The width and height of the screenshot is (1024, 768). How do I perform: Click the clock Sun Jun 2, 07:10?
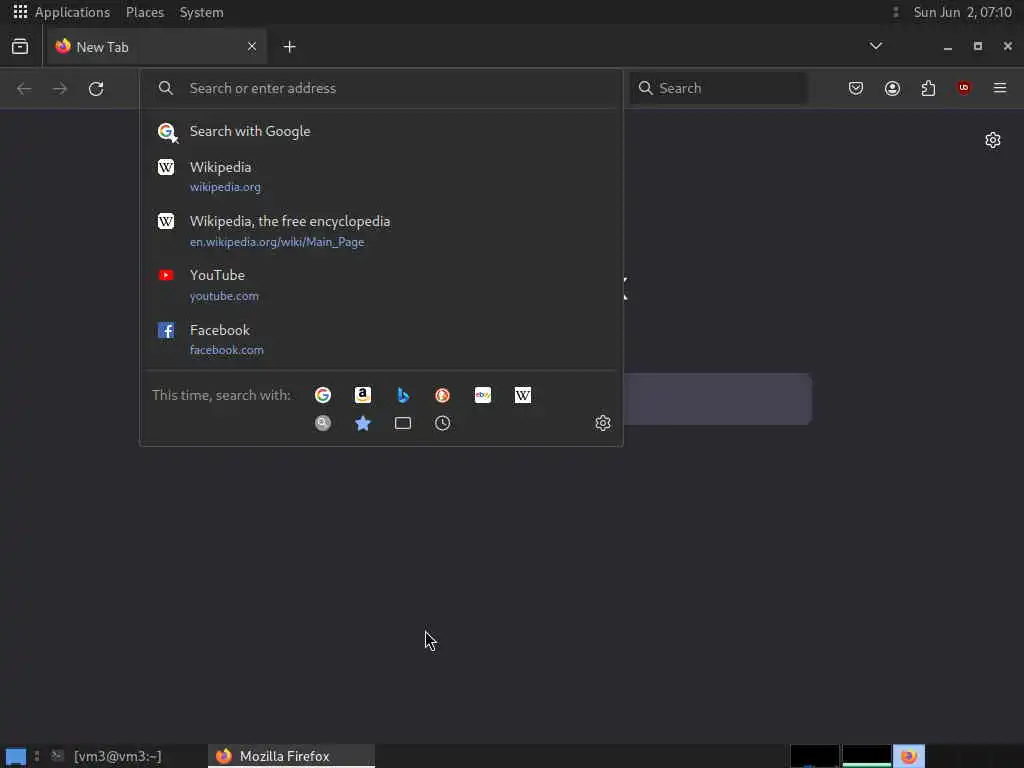[x=963, y=12]
